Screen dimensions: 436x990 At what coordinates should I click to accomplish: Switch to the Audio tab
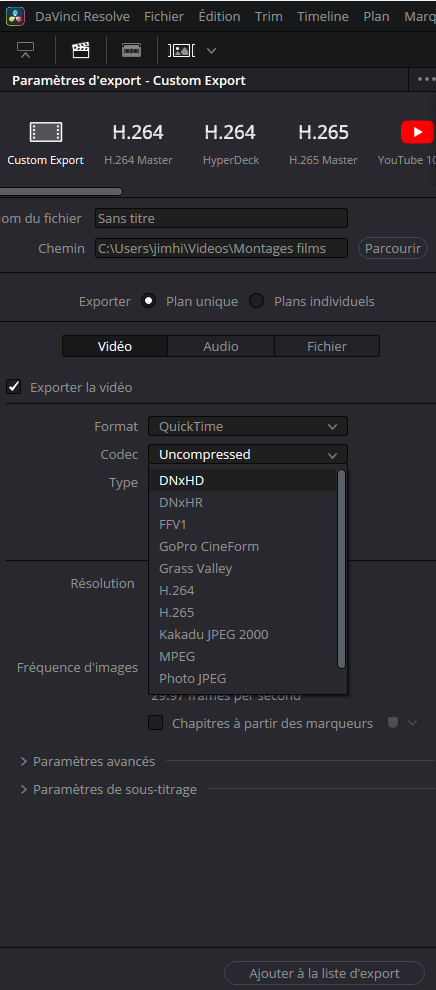pos(221,346)
